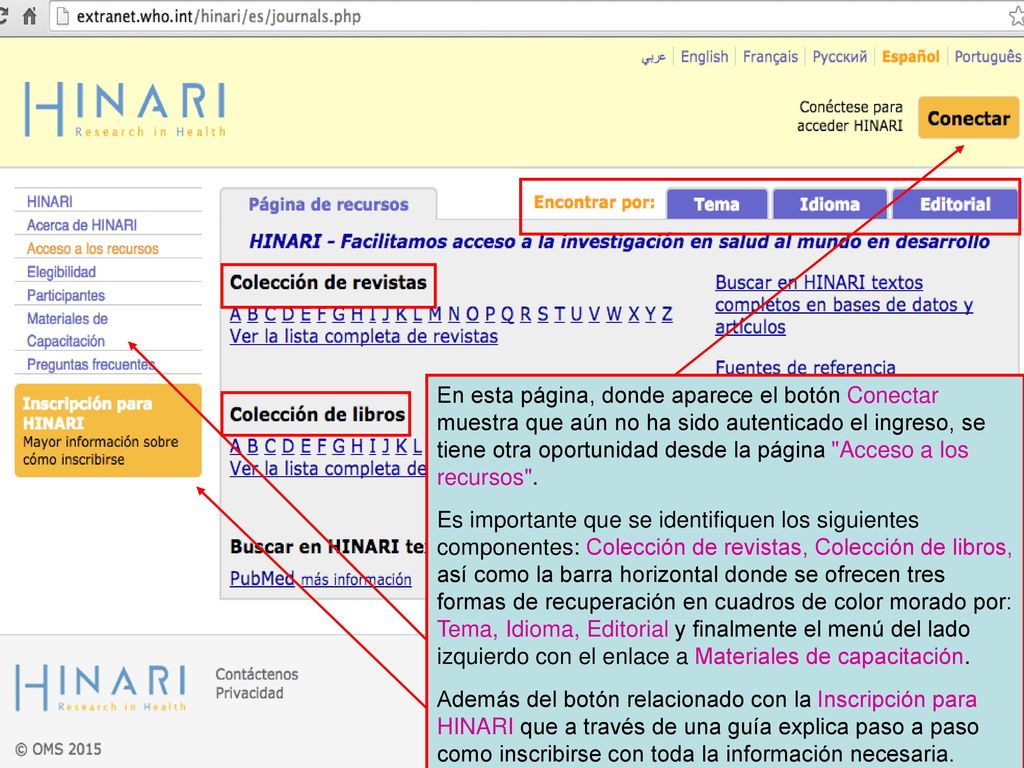Switch language to Português
The height and width of the screenshot is (768, 1024).
coord(987,57)
